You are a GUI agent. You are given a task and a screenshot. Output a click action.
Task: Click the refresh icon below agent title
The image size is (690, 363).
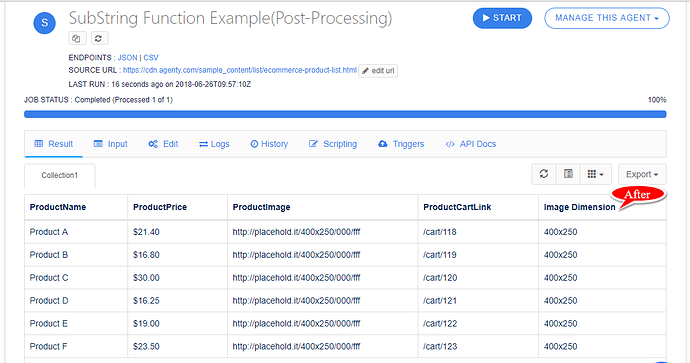tap(99, 38)
